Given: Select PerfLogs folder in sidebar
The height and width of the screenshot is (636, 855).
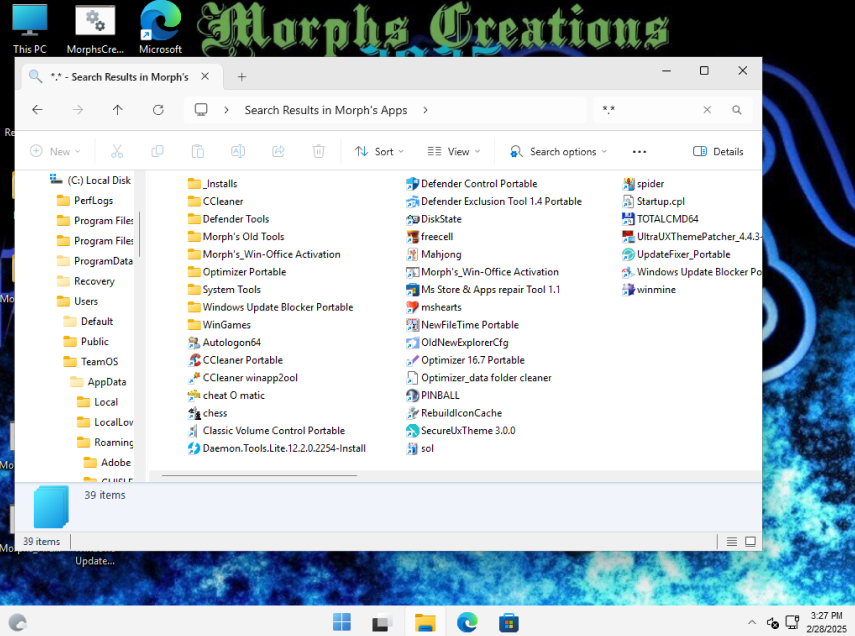Looking at the screenshot, I should 86,200.
